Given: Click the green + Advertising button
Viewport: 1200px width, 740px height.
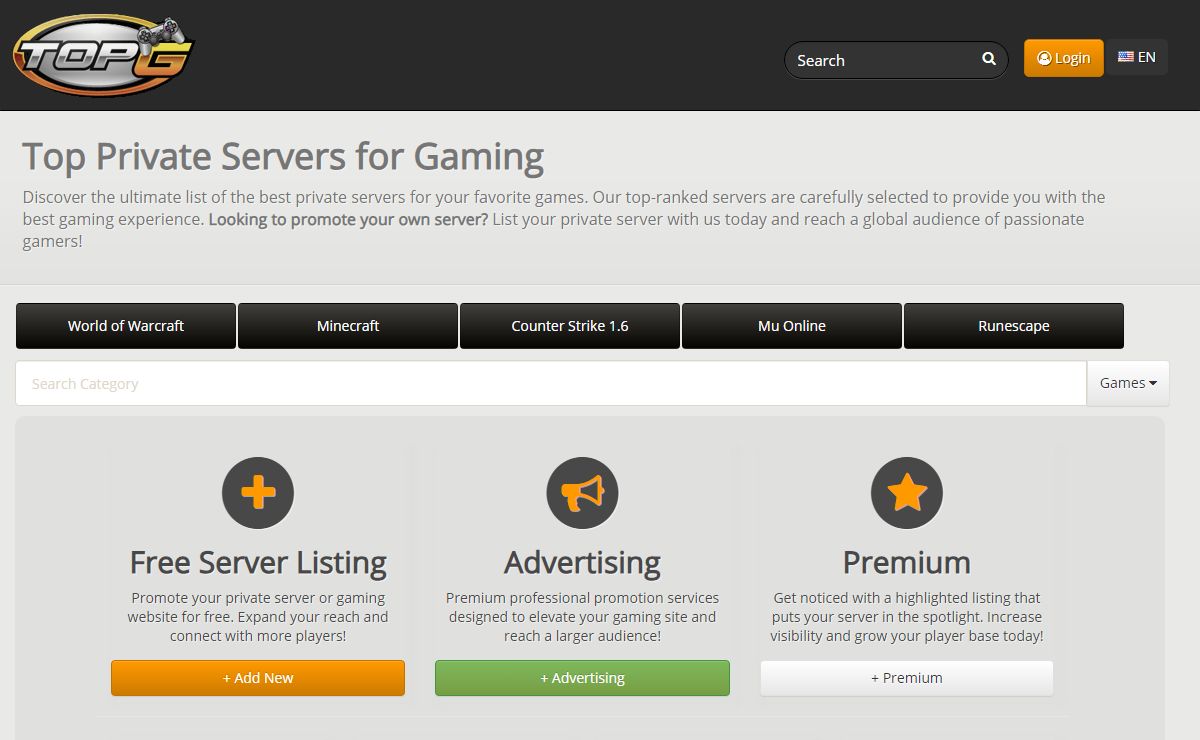Looking at the screenshot, I should click(582, 678).
